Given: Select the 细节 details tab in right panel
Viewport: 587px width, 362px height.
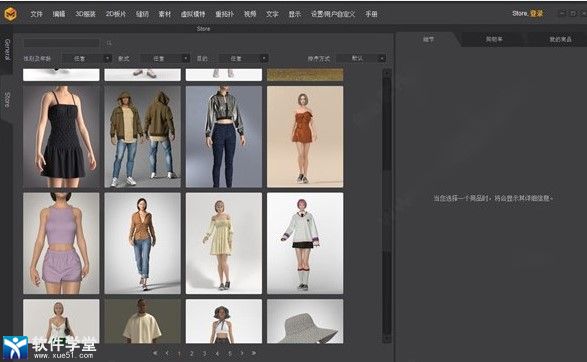Looking at the screenshot, I should point(429,39).
